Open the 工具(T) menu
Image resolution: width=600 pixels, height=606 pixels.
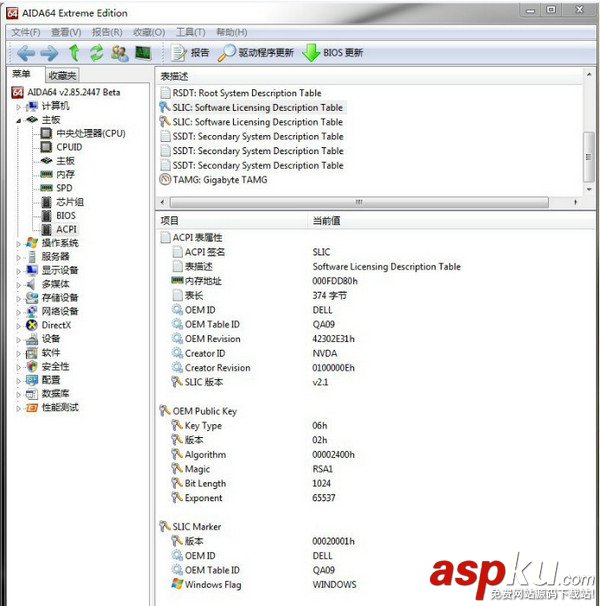point(191,32)
